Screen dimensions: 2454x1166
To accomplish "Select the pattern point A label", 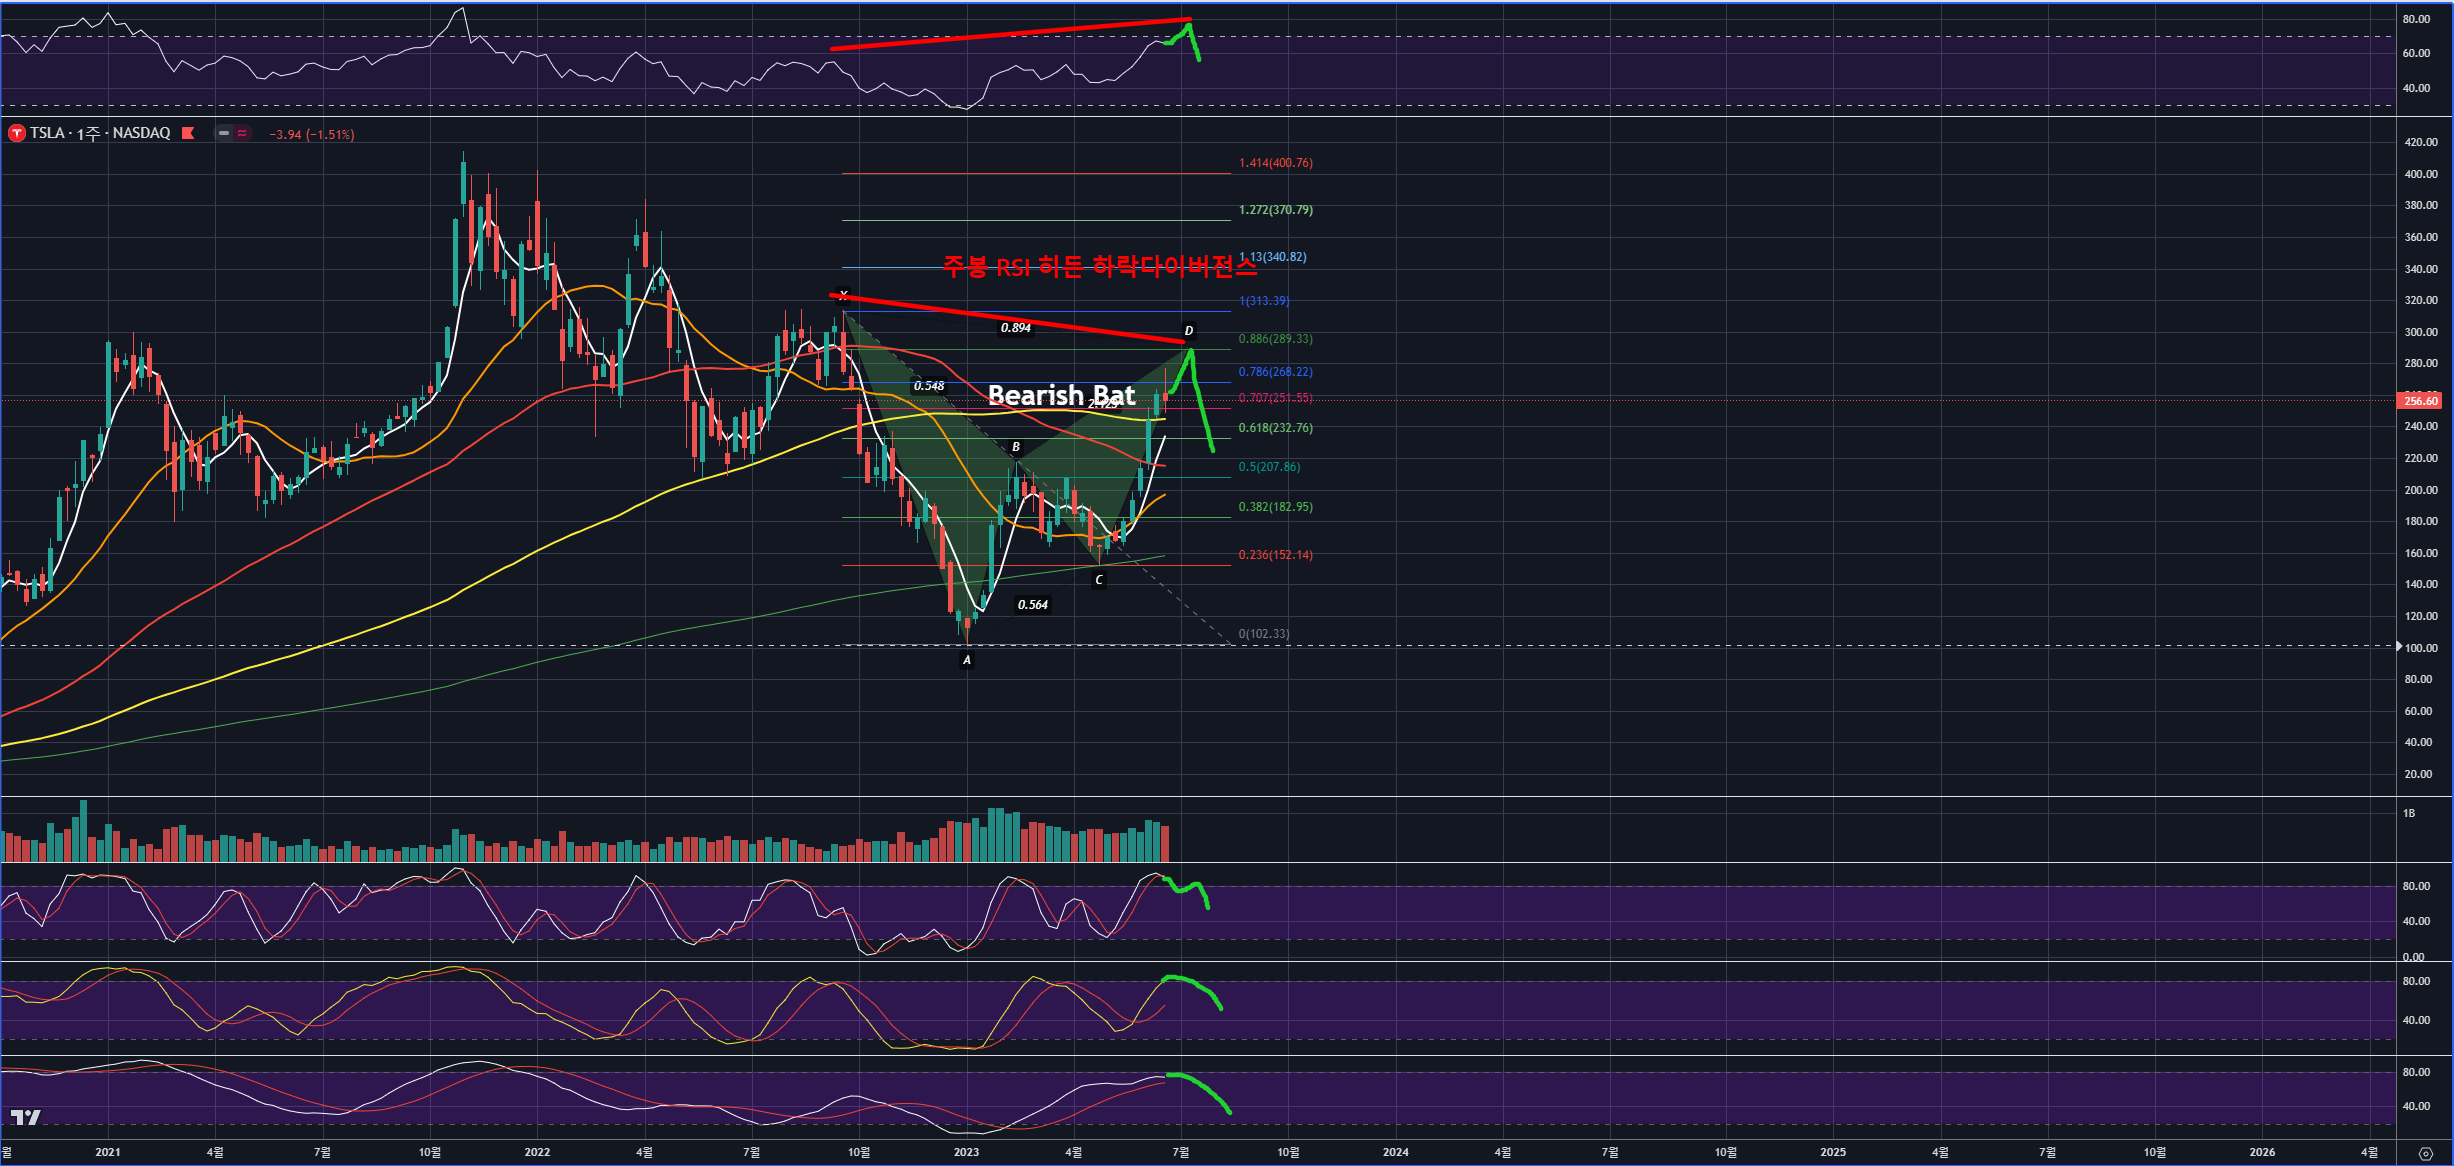I will pyautogui.click(x=966, y=660).
